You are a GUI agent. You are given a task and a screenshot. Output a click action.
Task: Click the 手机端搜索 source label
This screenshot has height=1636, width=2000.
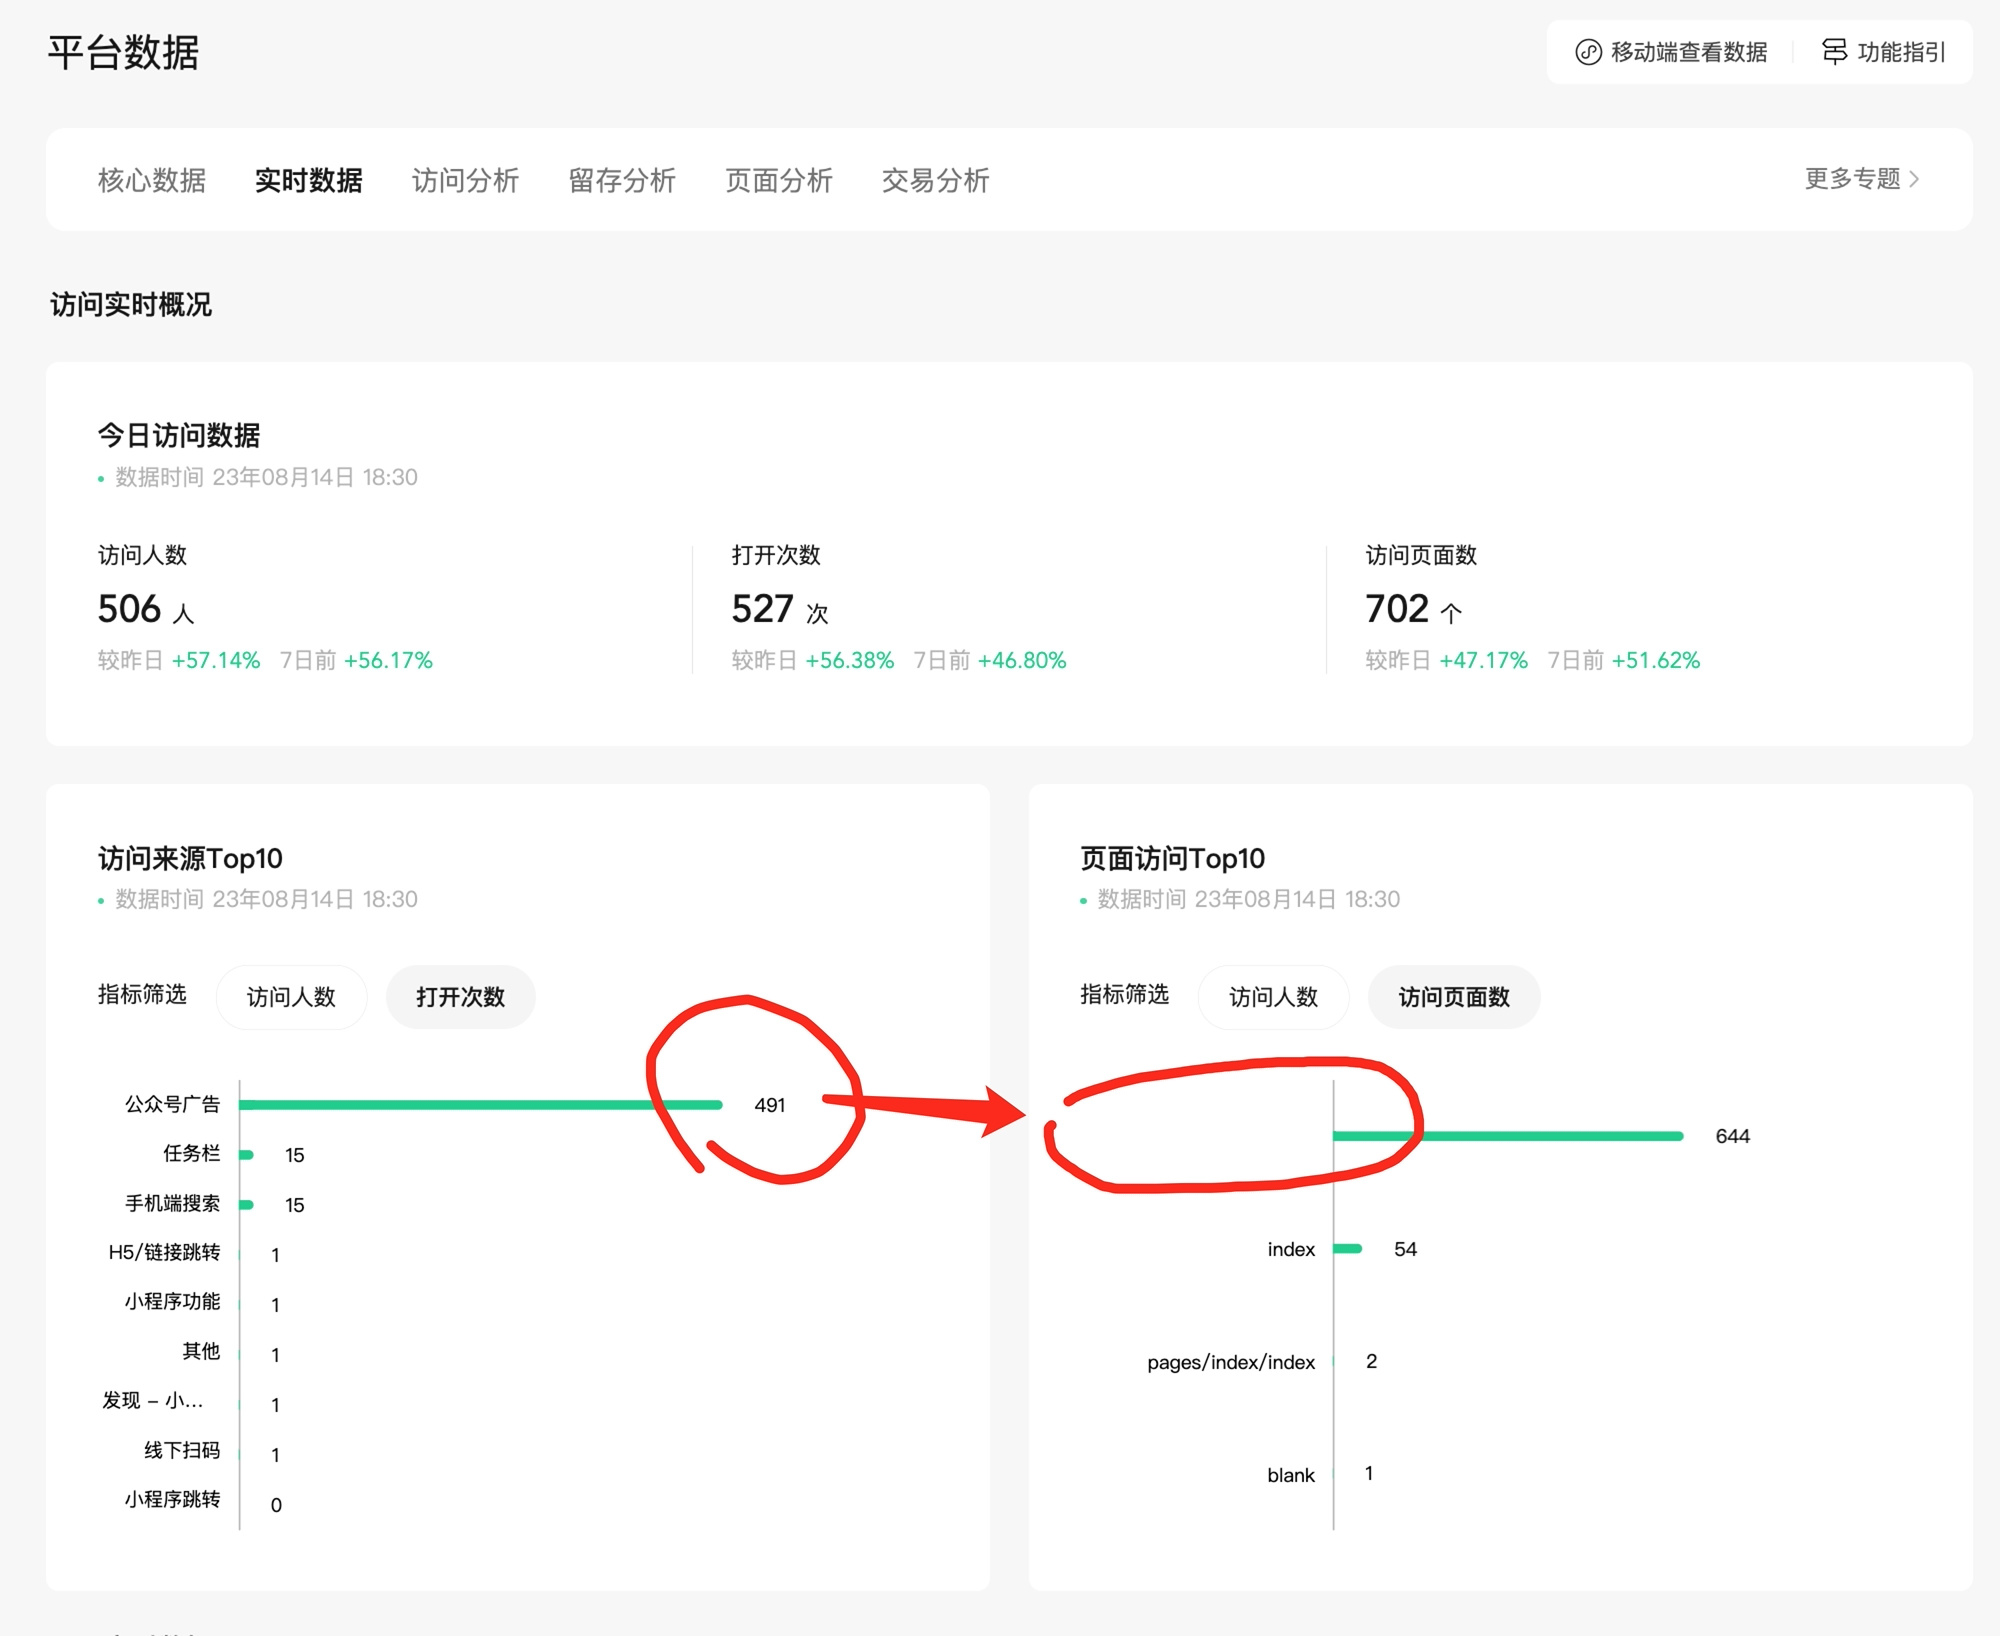(x=172, y=1203)
